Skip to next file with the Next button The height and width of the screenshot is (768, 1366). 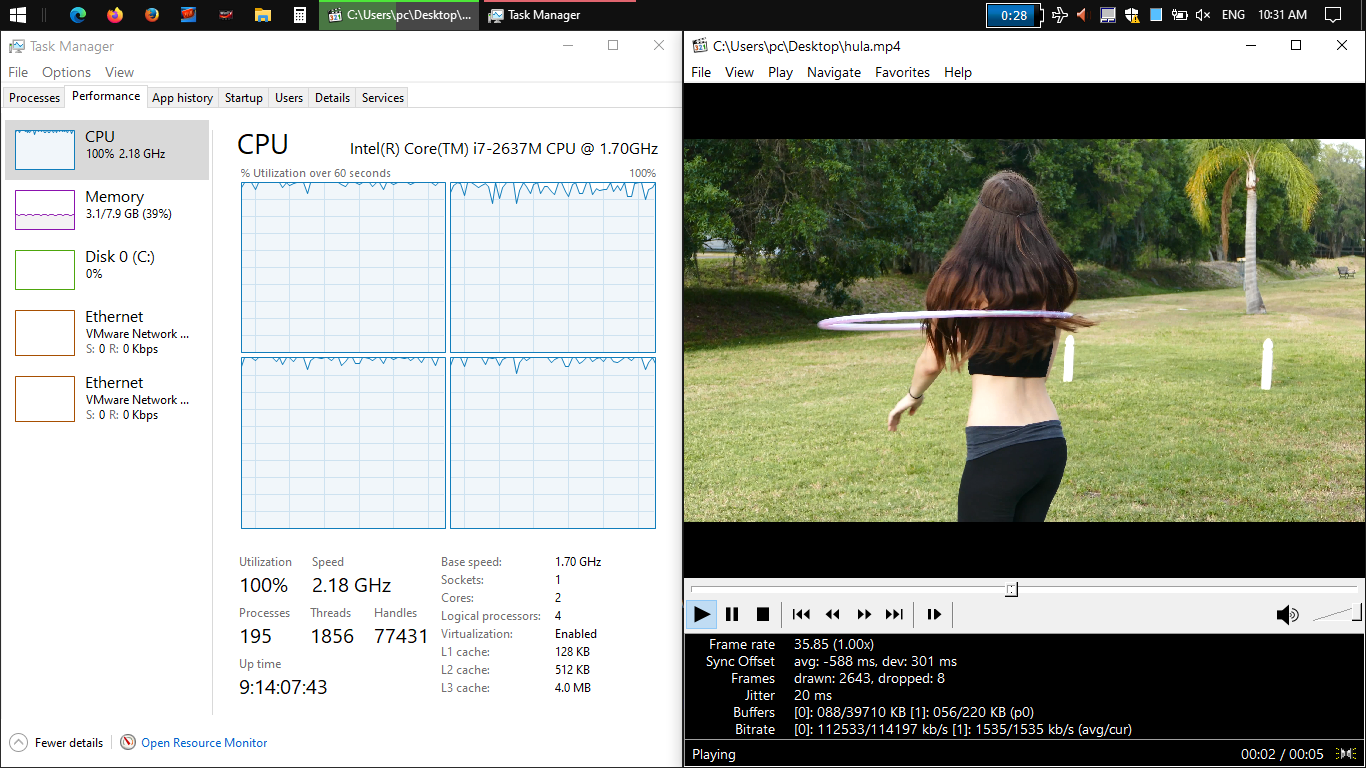(895, 614)
